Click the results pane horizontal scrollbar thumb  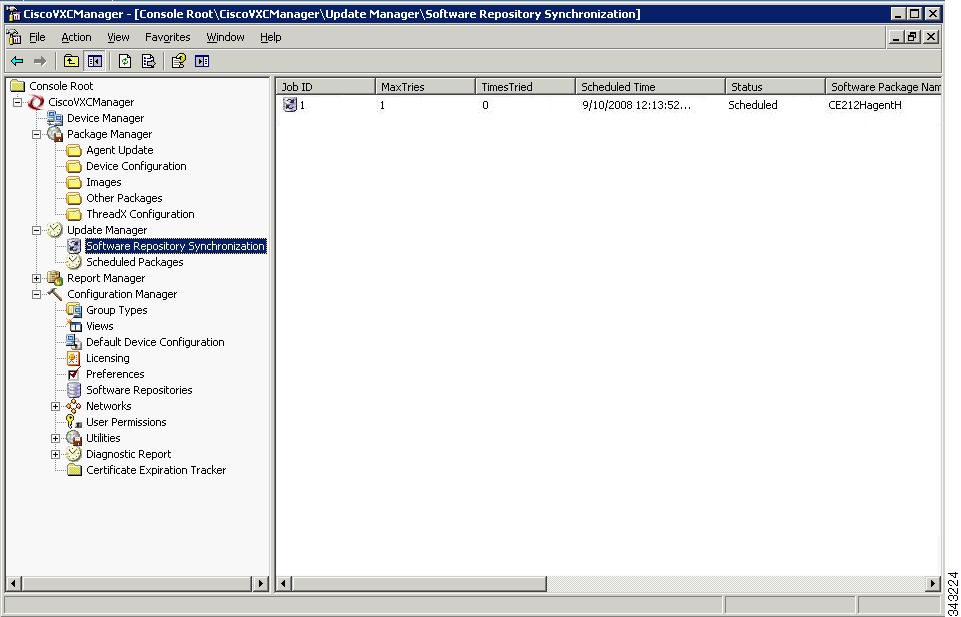point(419,584)
